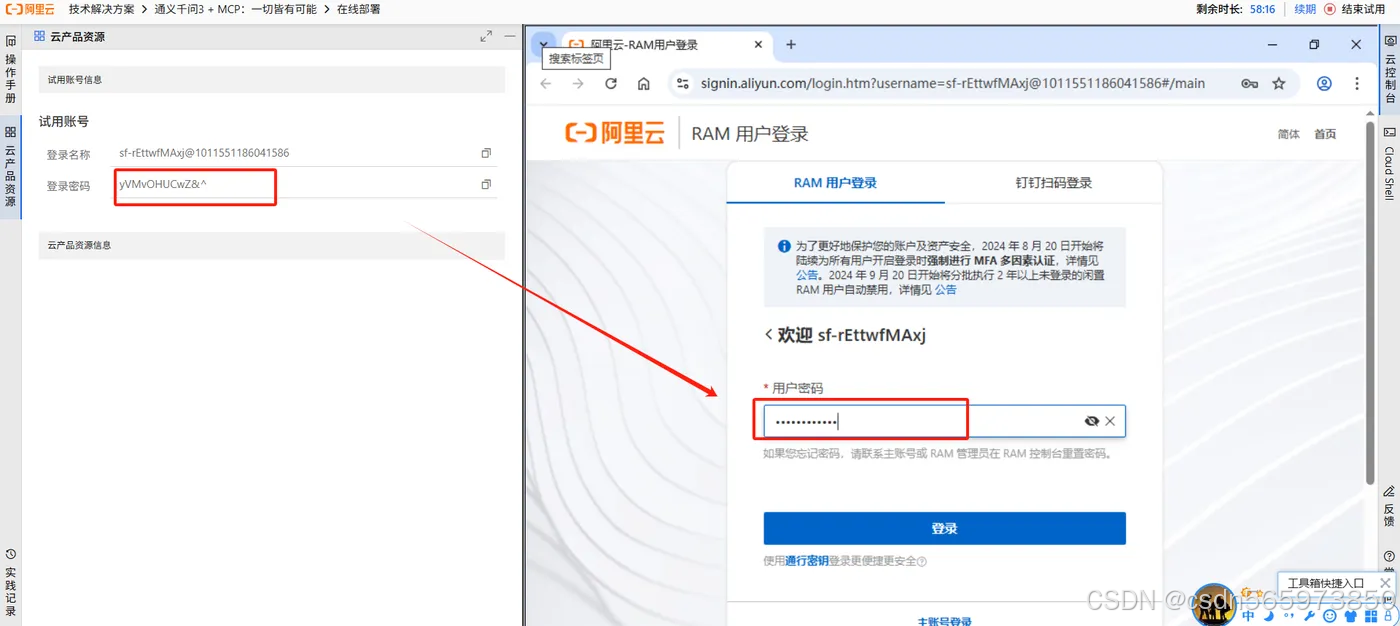1400x626 pixels.
Task: Open the 操作手册 sidebar tab
Action: tap(10, 70)
